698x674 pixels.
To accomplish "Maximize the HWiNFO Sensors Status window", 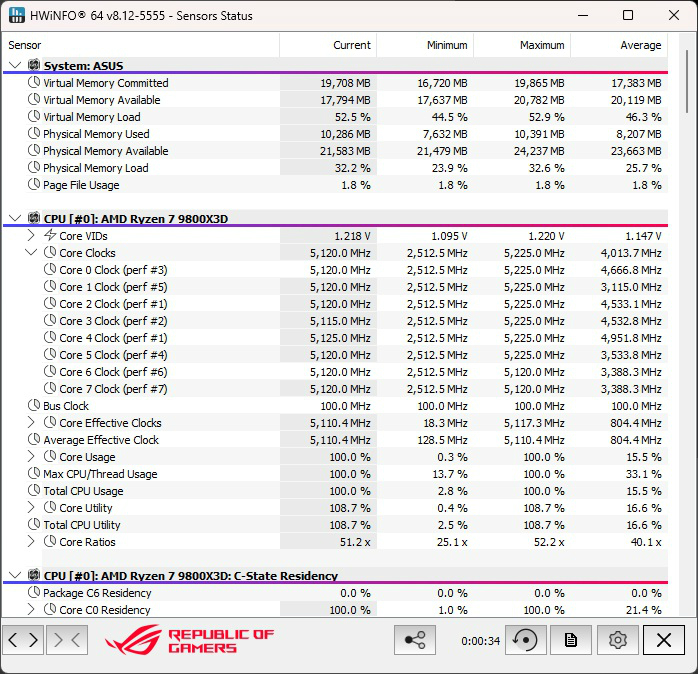I will pyautogui.click(x=628, y=15).
